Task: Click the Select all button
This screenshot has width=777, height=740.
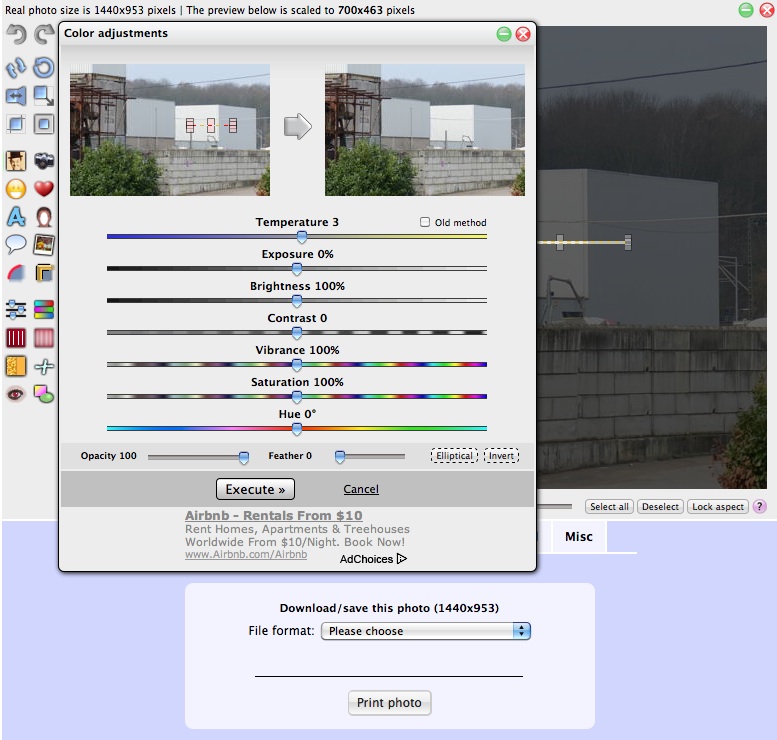Action: click(x=609, y=507)
